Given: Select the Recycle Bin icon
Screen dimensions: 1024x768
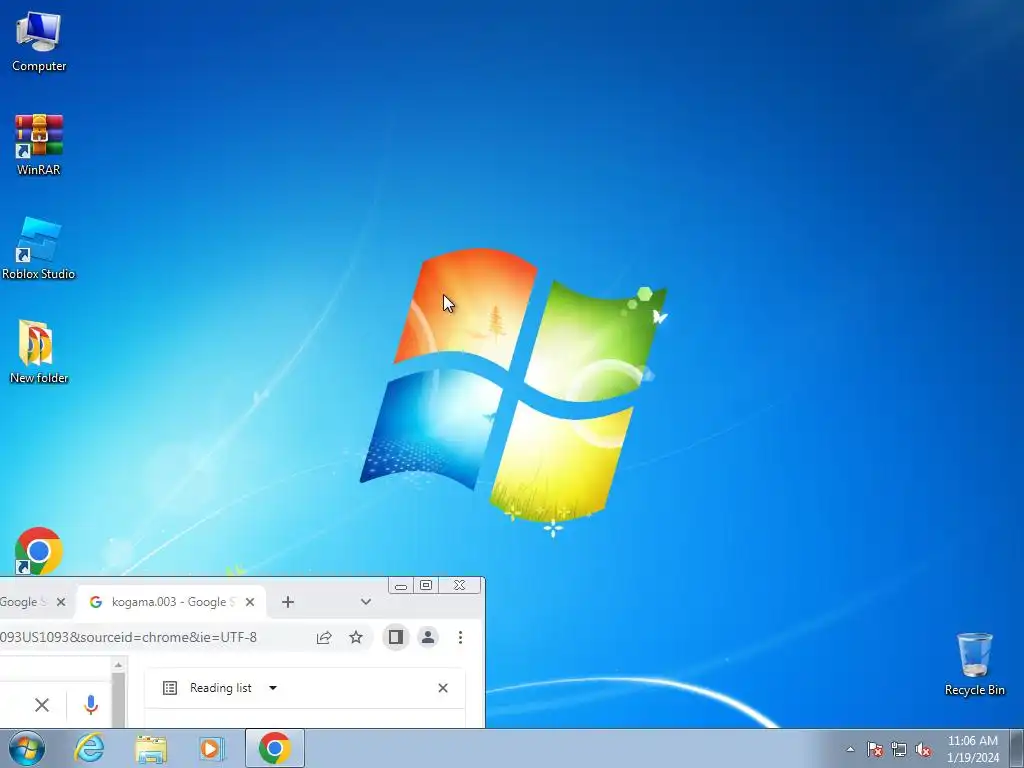Looking at the screenshot, I should [974, 664].
